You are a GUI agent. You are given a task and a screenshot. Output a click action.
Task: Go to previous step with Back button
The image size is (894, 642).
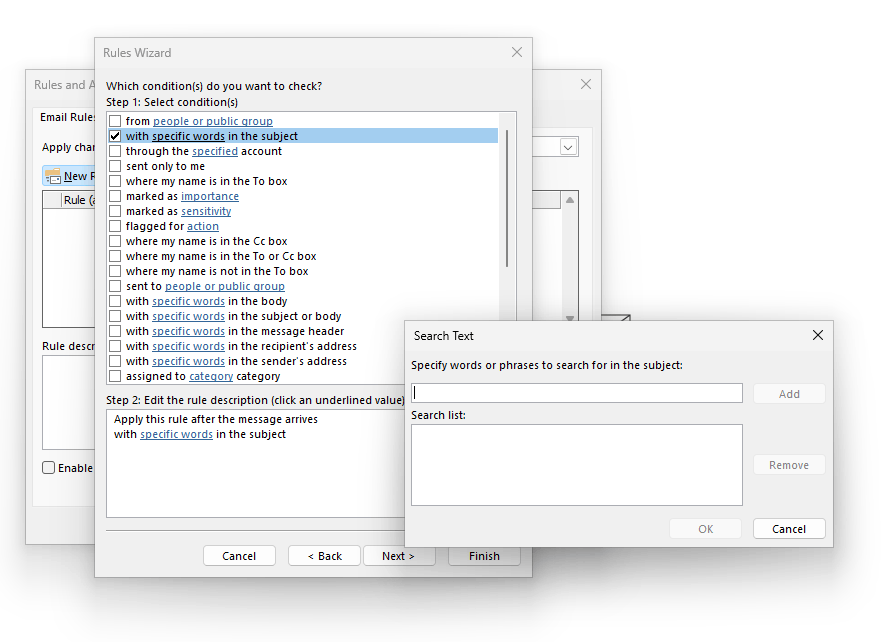tap(324, 556)
